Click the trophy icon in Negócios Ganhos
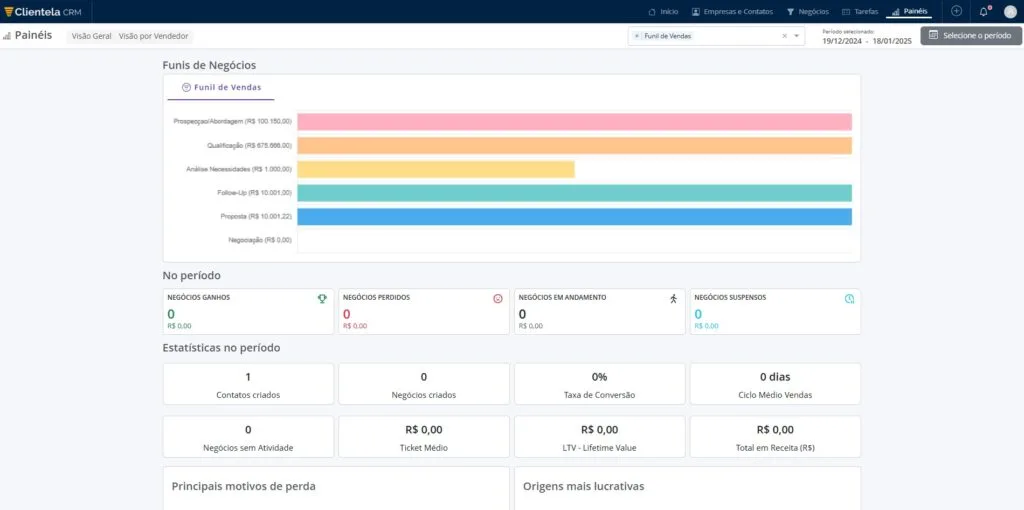This screenshot has width=1024, height=510. (322, 298)
